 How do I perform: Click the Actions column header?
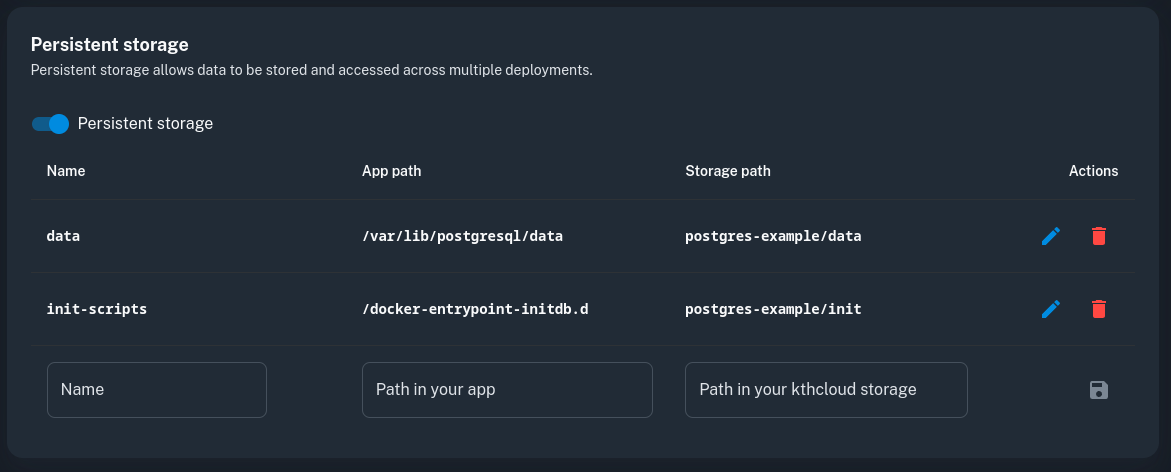(1093, 171)
